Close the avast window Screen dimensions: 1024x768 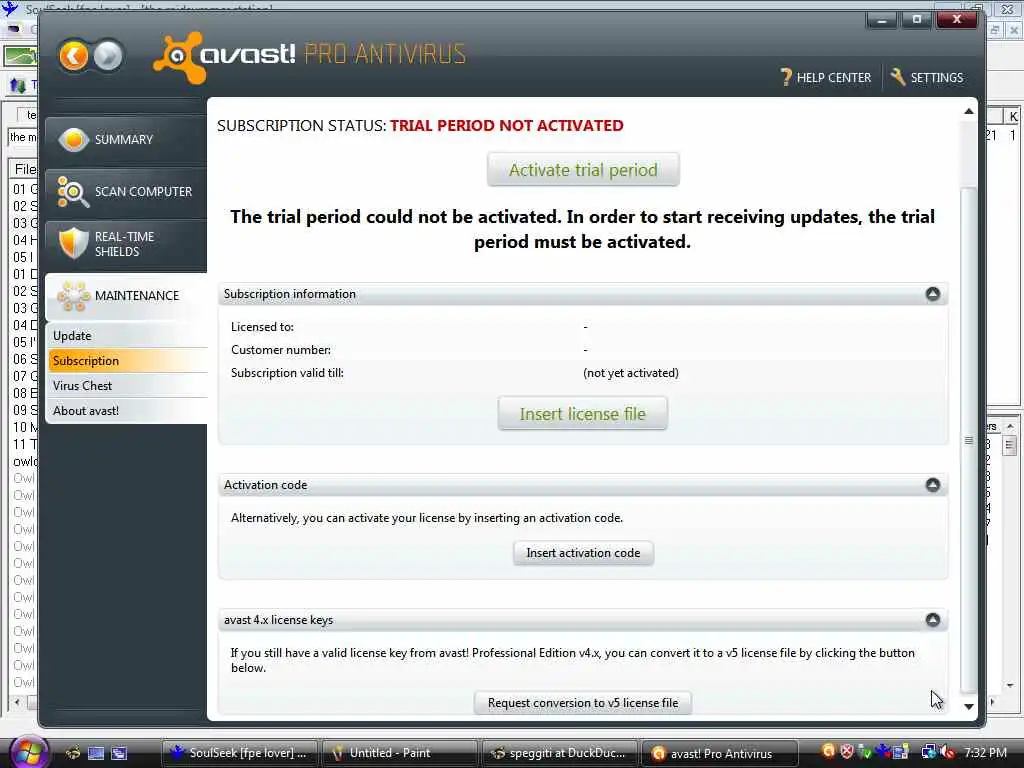[957, 20]
